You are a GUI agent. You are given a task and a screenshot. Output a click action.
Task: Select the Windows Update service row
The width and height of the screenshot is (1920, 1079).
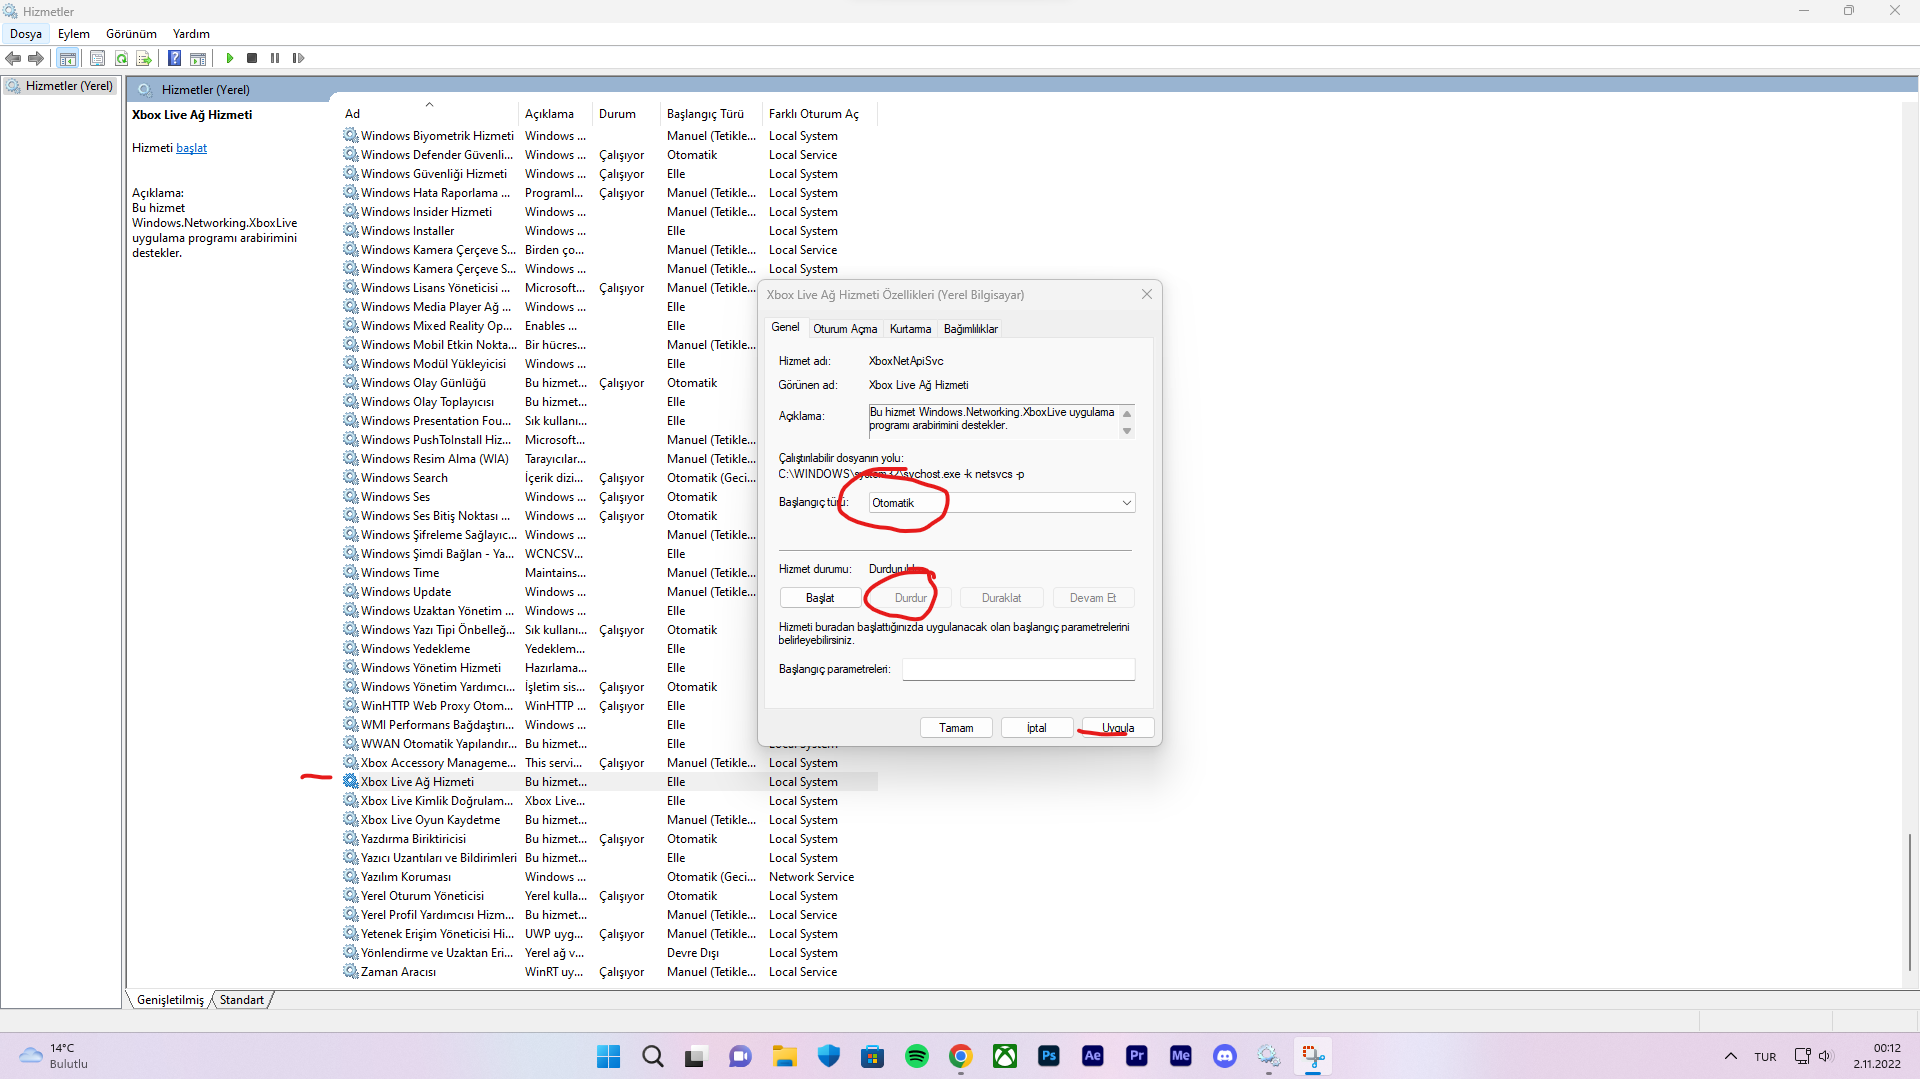(x=610, y=592)
